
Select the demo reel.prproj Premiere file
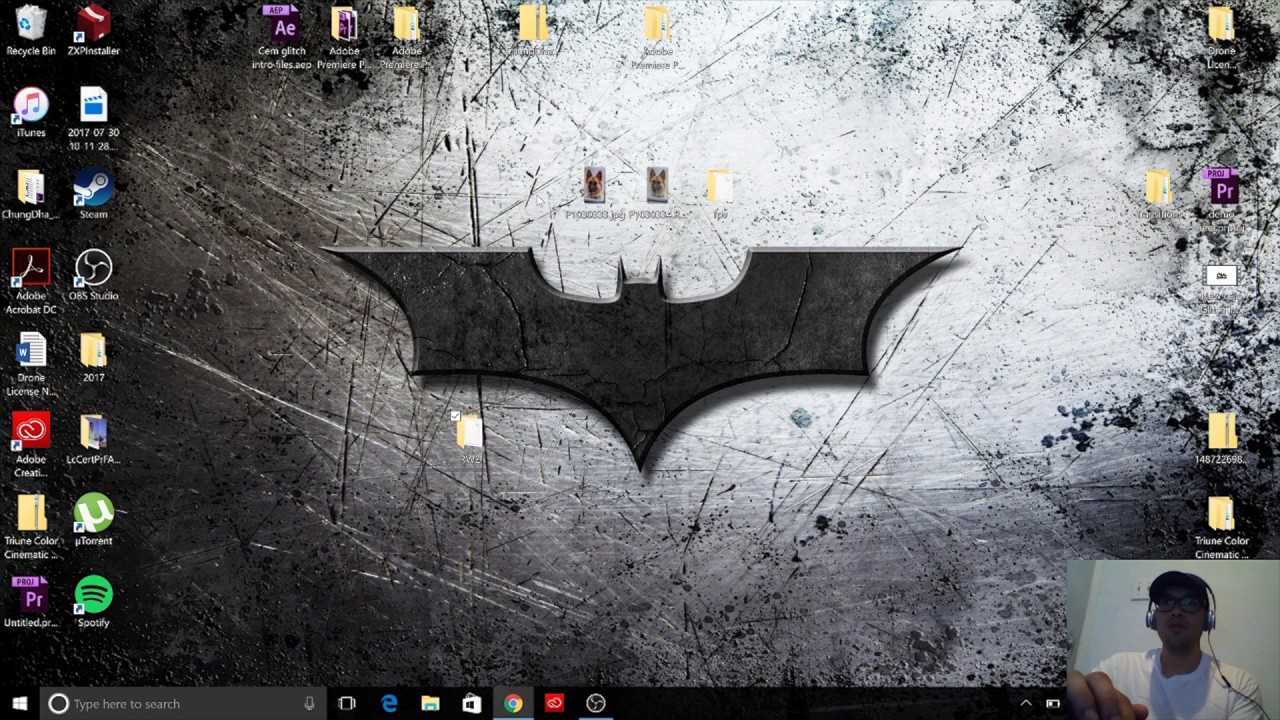[1222, 200]
